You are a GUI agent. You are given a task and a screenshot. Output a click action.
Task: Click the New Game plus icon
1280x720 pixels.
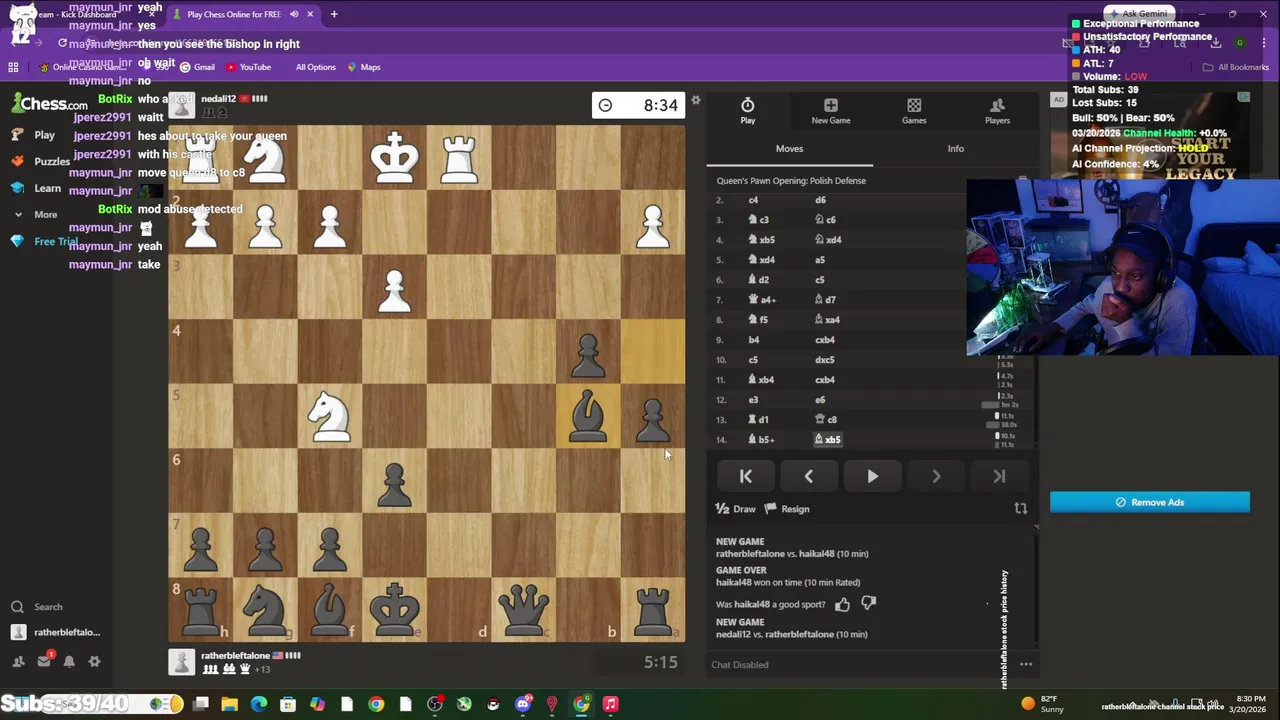point(830,111)
